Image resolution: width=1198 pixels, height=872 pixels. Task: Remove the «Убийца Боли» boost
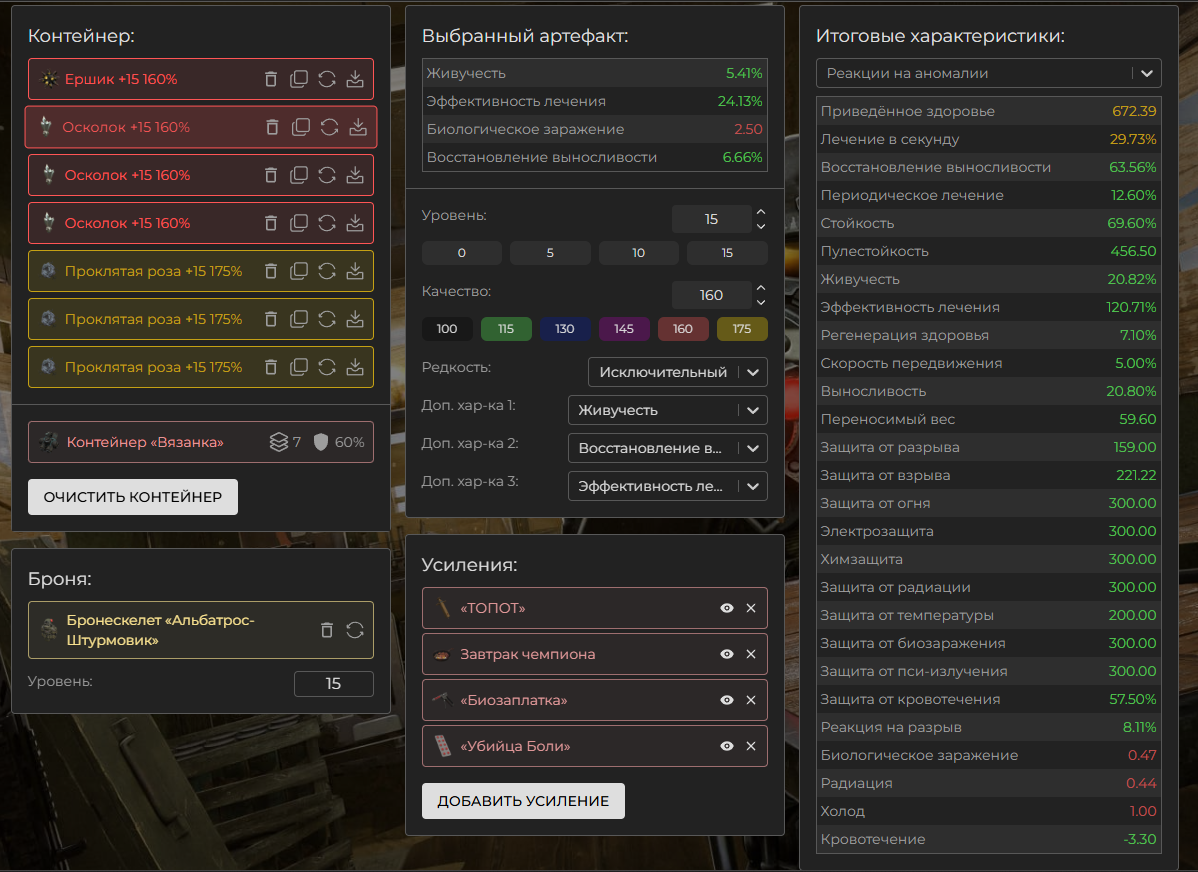click(751, 746)
